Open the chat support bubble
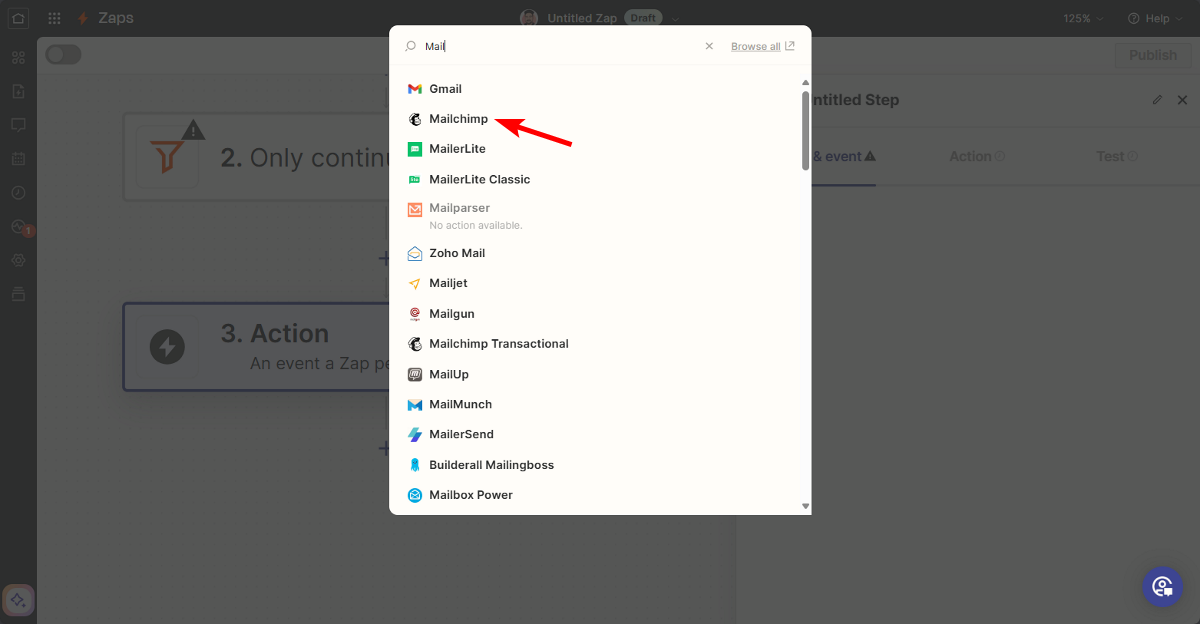The height and width of the screenshot is (624, 1200). (1162, 586)
